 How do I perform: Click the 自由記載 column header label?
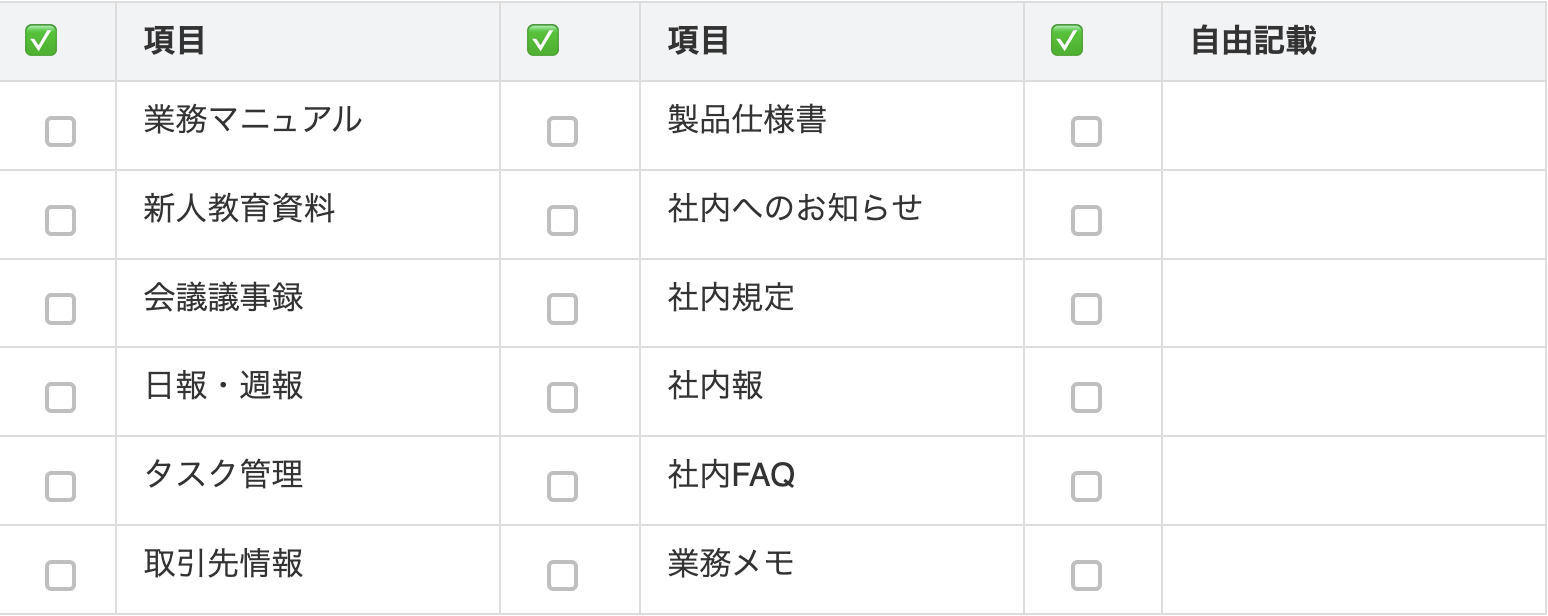coord(1253,41)
